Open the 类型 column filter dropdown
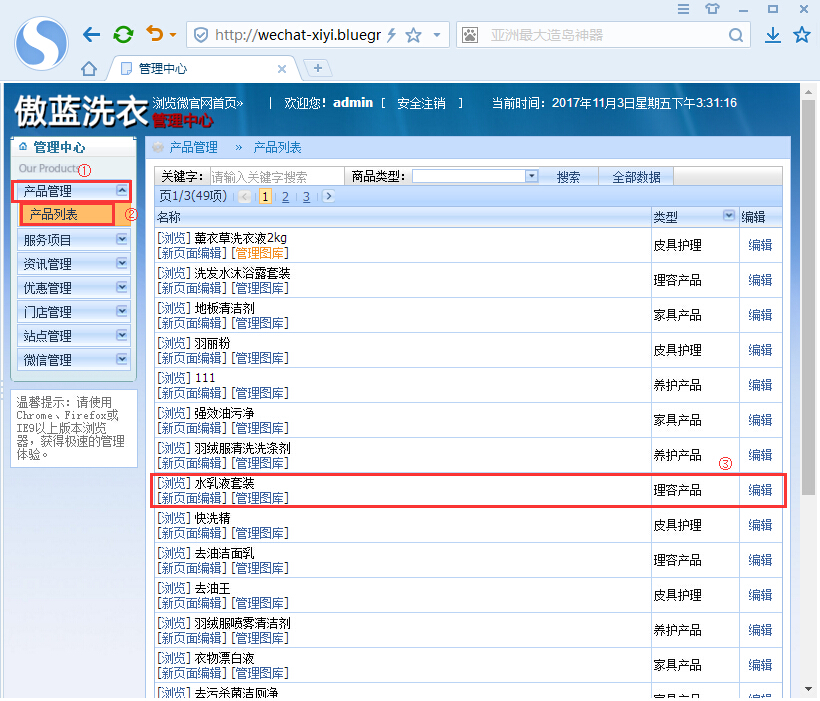Viewport: 820px width, 701px height. [x=728, y=216]
